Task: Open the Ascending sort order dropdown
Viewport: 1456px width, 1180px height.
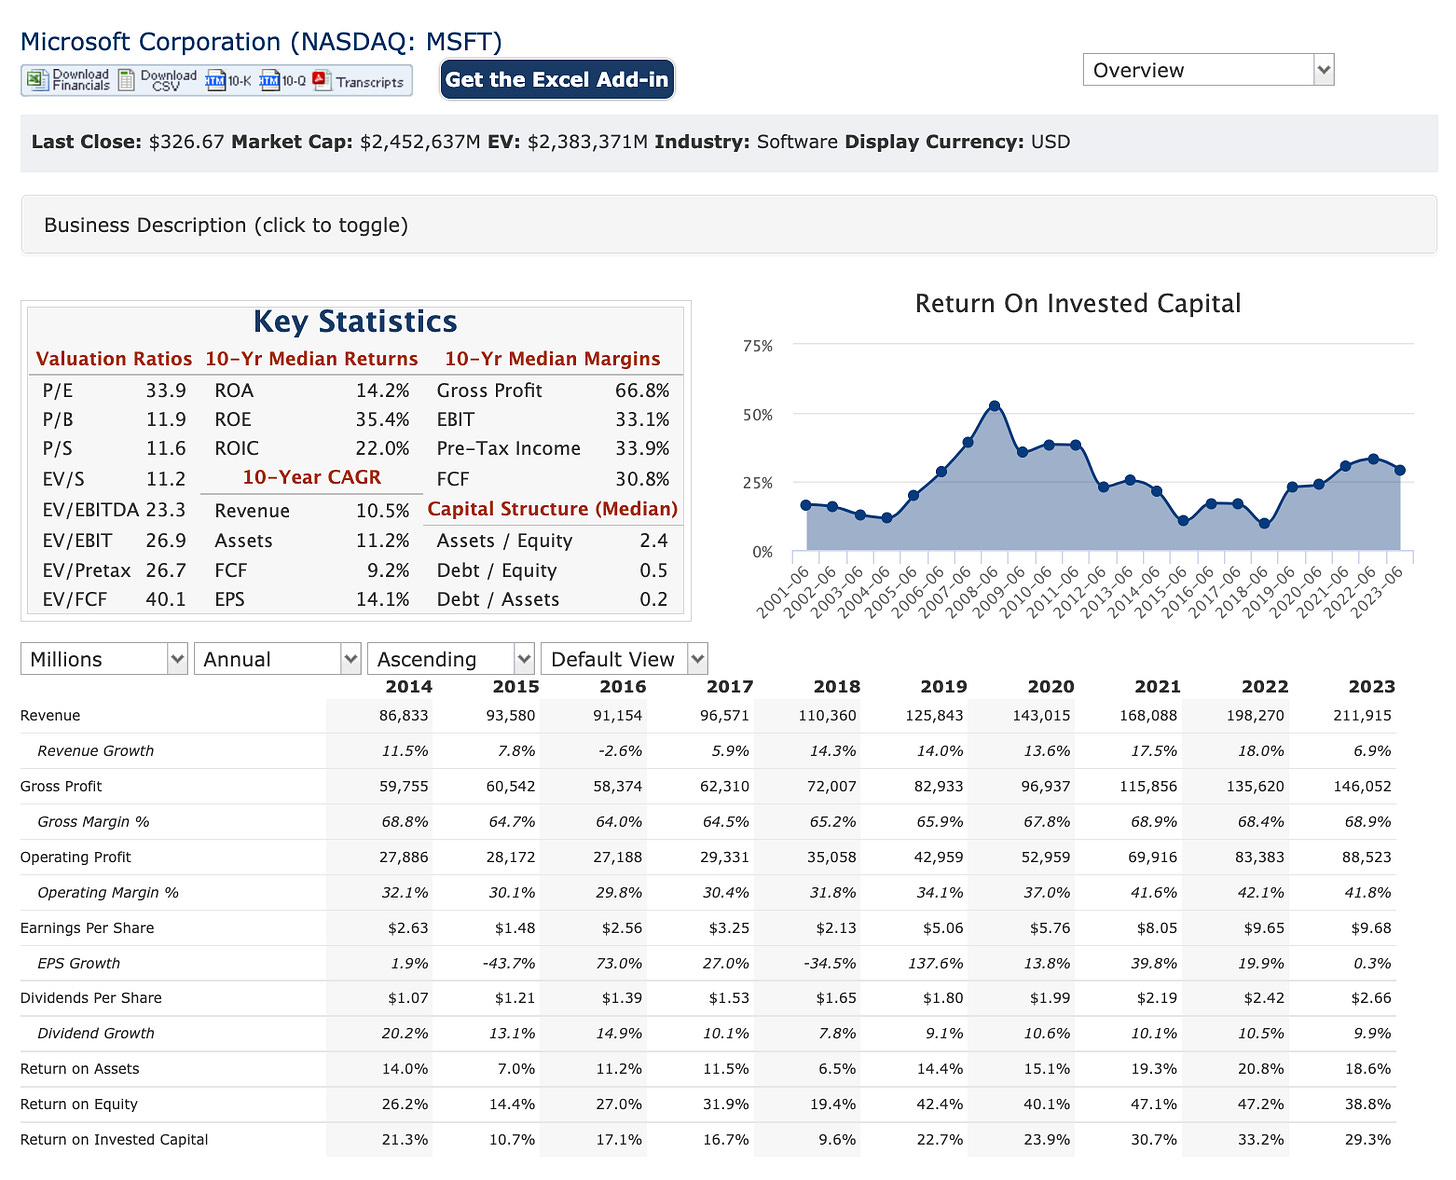Action: point(451,659)
